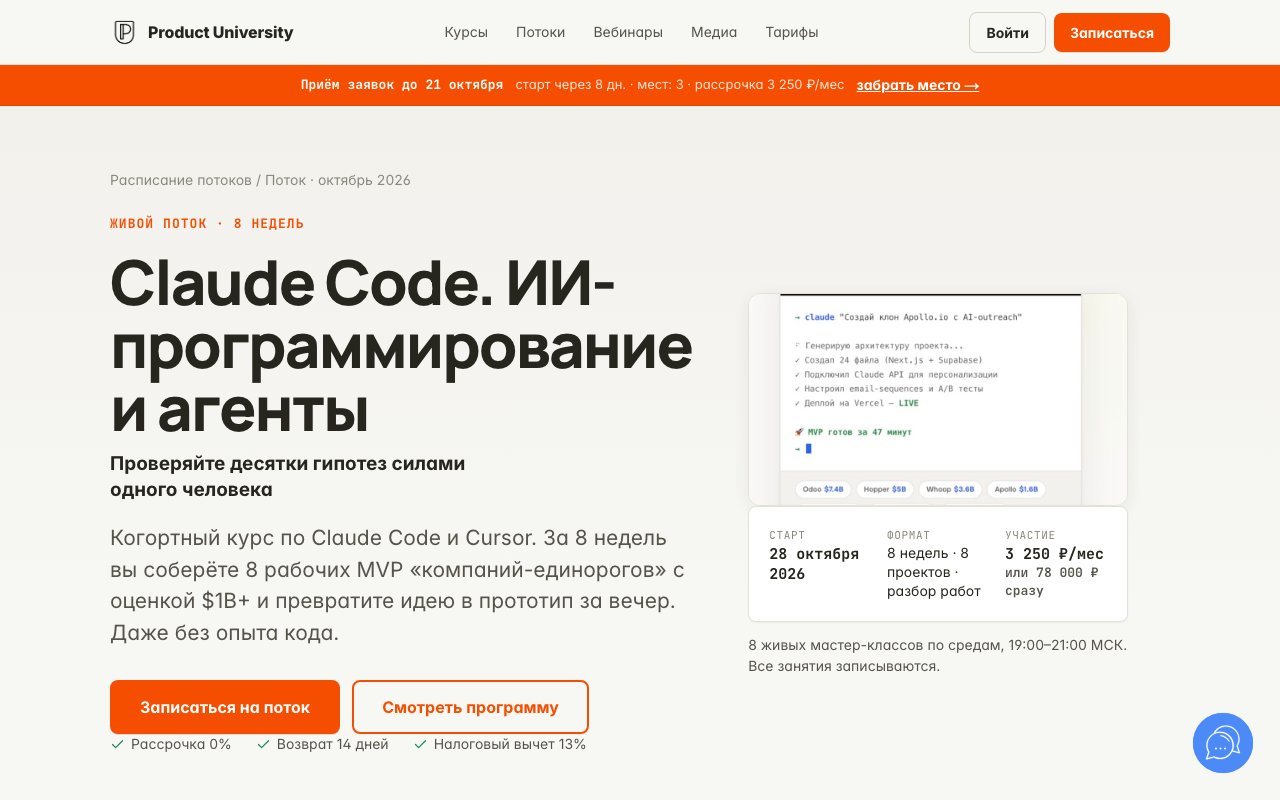Click the Apollo $1.6B chip

pos(1016,490)
